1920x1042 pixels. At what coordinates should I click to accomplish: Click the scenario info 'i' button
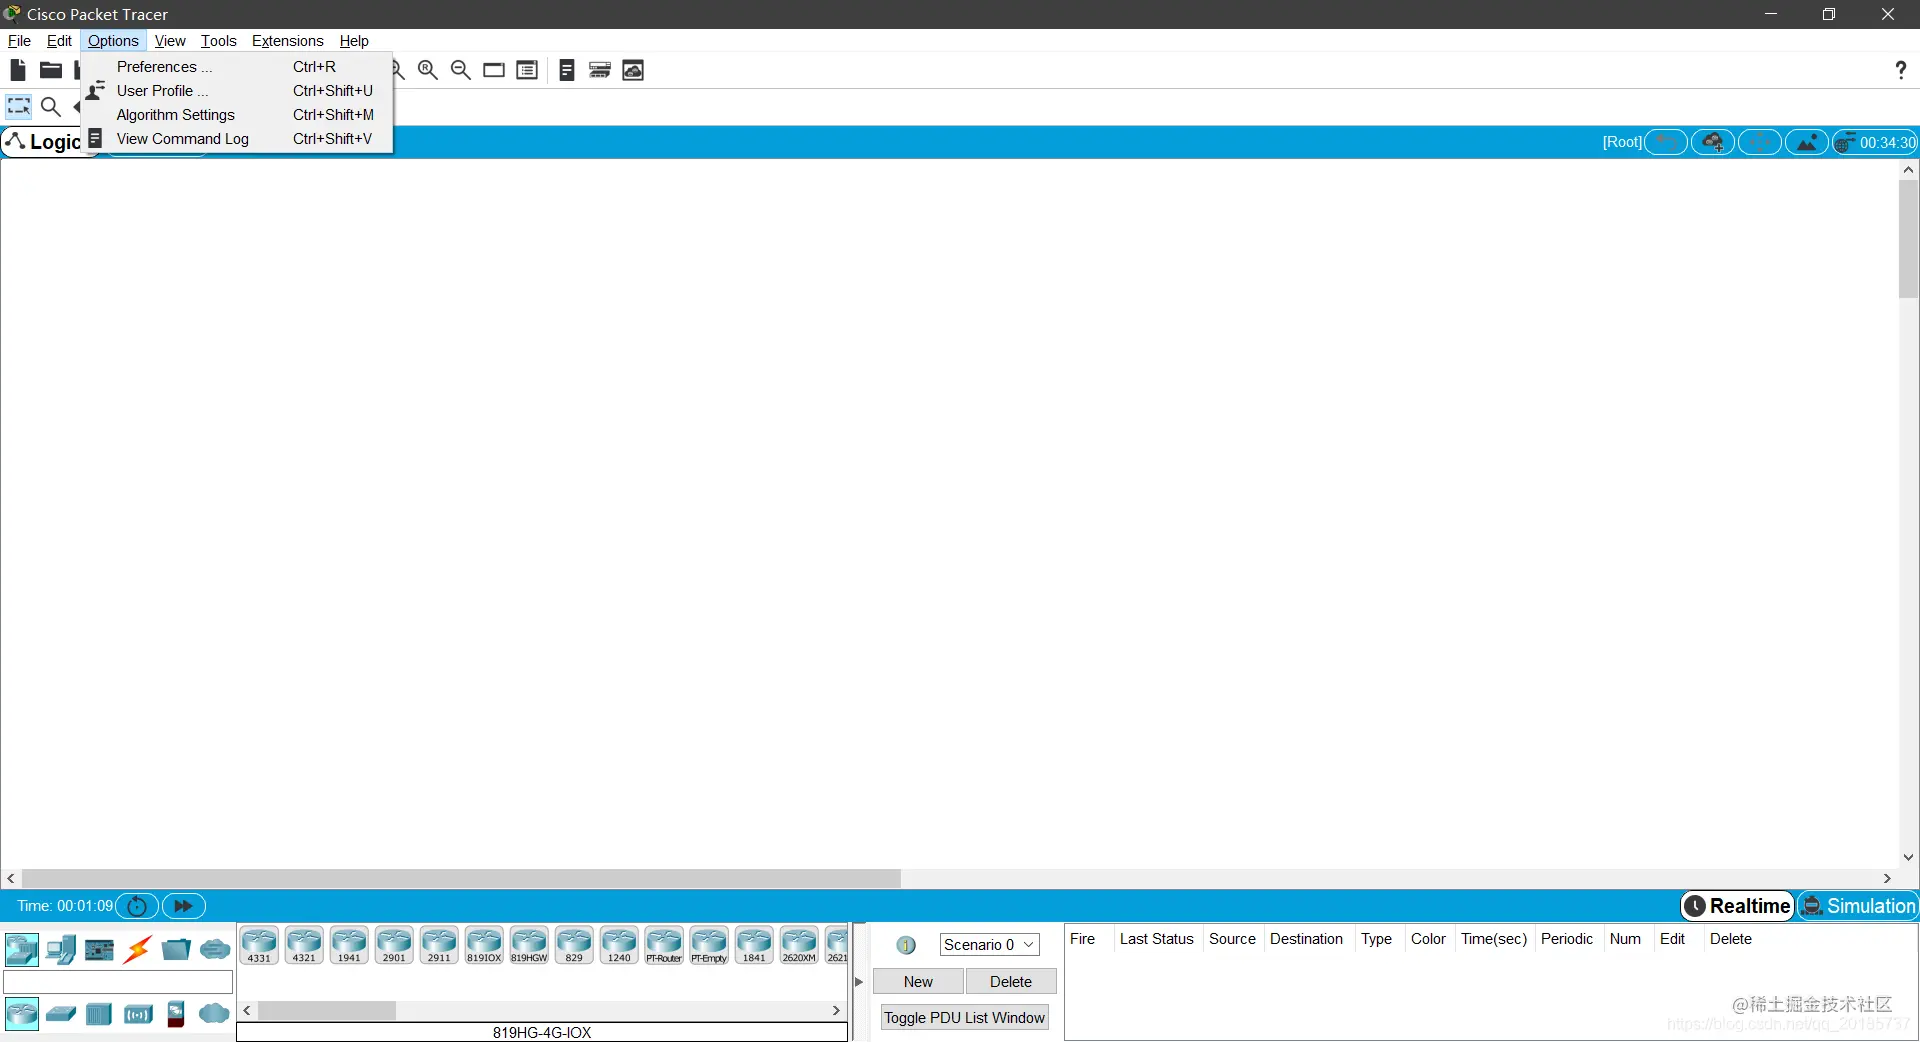pos(906,945)
